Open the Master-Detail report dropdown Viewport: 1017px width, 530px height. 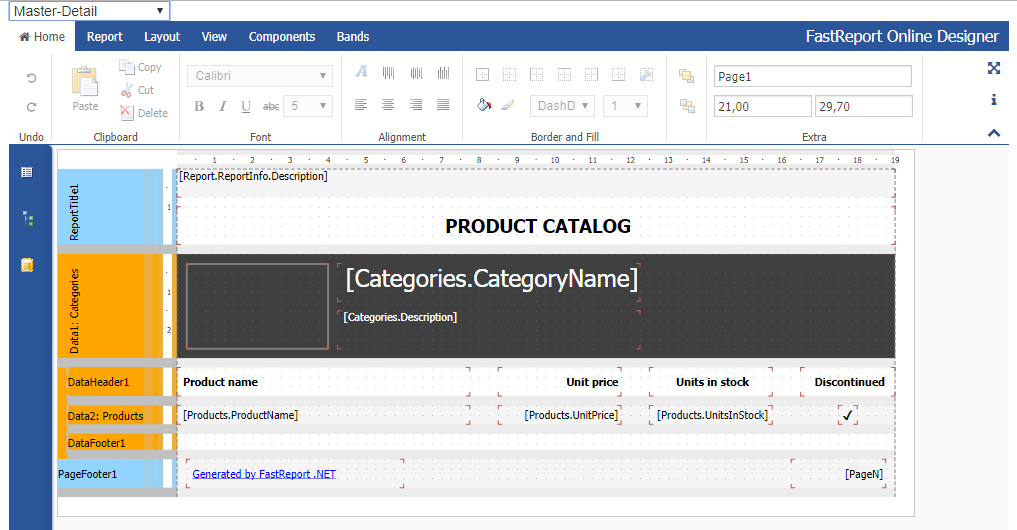(x=89, y=11)
